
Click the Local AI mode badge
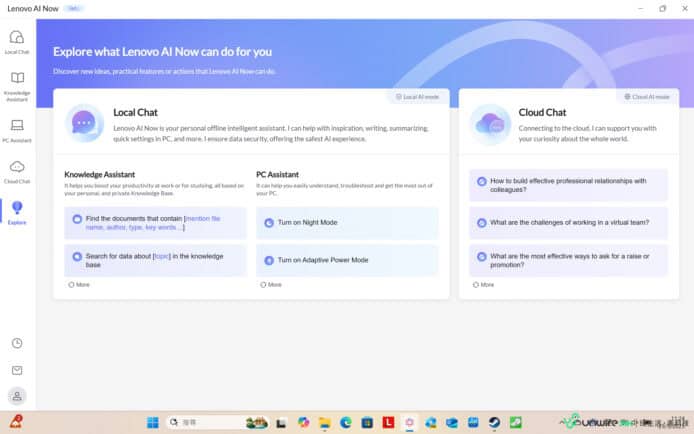(x=417, y=96)
